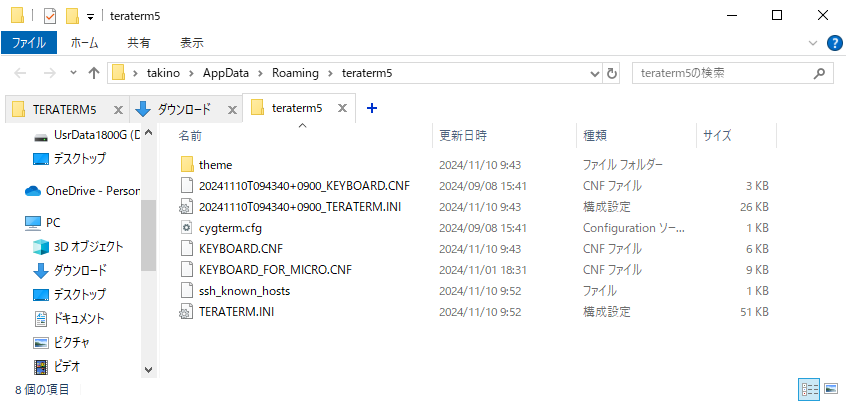Viewport: 847px width, 402px height.
Task: Open the 共有 ribbon tab
Action: click(x=139, y=43)
